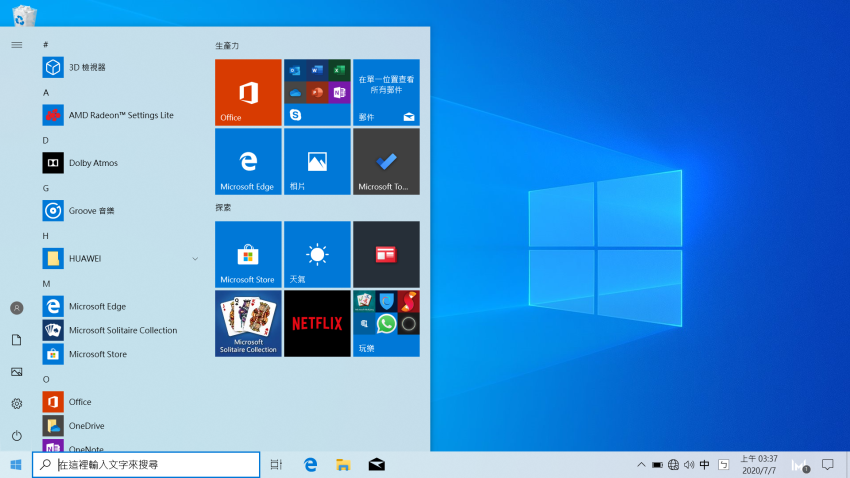Open the Mail tile
The width and height of the screenshot is (850, 478).
(x=386, y=93)
